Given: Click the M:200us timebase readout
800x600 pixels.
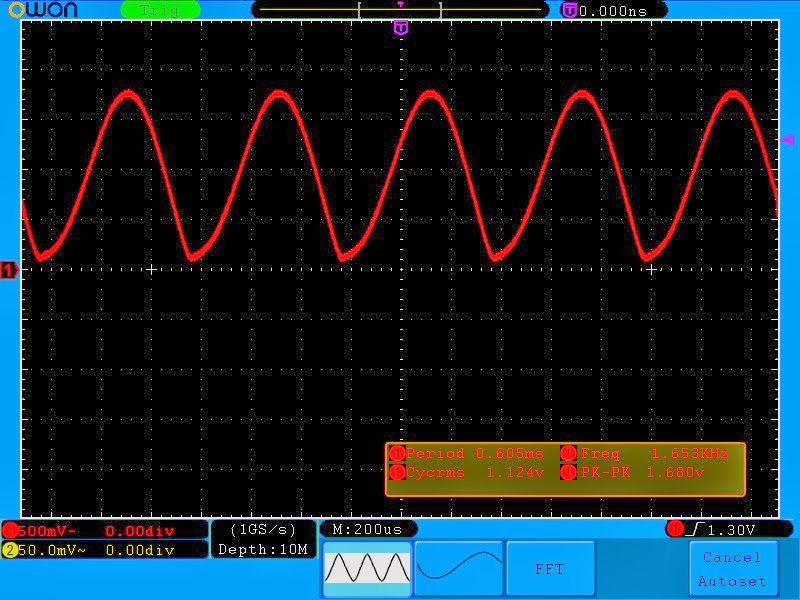Looking at the screenshot, I should click(x=367, y=529).
